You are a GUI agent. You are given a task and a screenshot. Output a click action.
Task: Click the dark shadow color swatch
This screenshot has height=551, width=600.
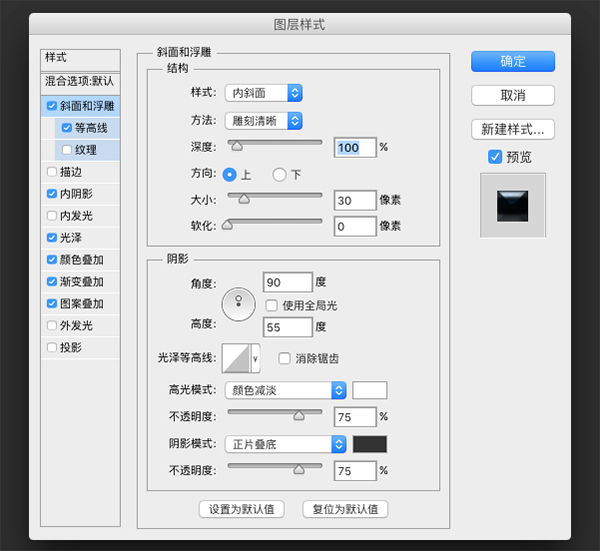click(x=369, y=444)
